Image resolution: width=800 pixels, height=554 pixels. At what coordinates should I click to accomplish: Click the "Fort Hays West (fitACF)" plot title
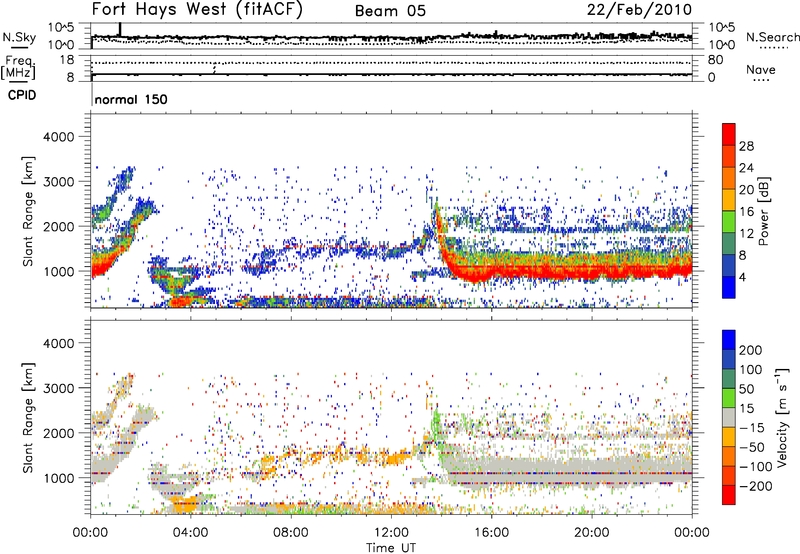(x=197, y=10)
